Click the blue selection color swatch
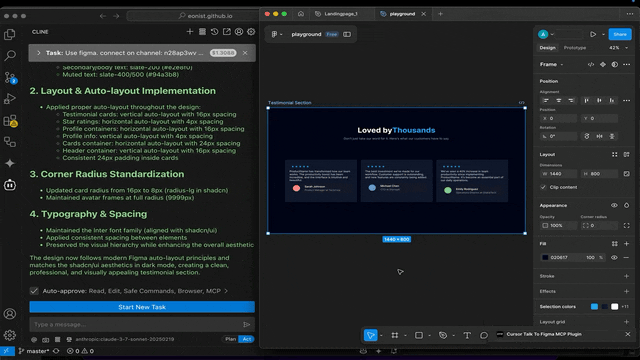The height and width of the screenshot is (360, 640). (594, 307)
